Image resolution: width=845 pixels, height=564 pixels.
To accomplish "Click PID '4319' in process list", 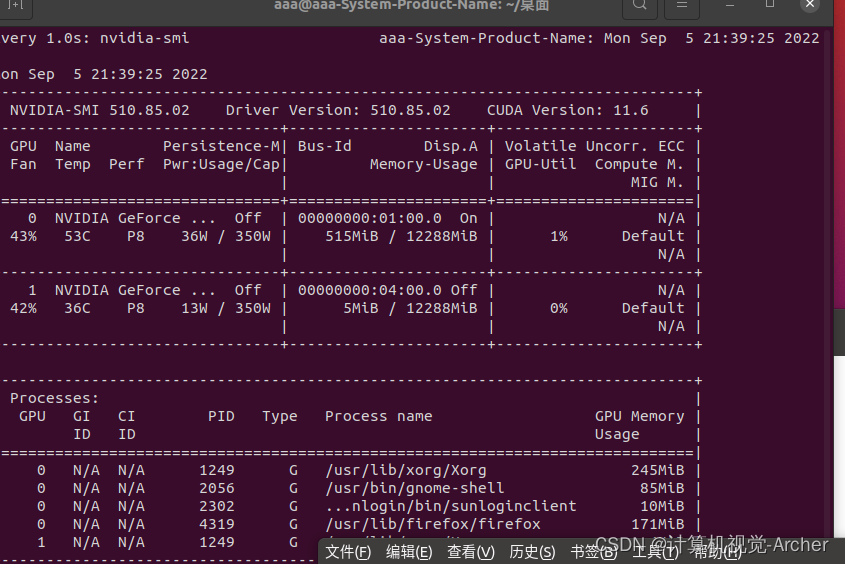I will pyautogui.click(x=217, y=524).
